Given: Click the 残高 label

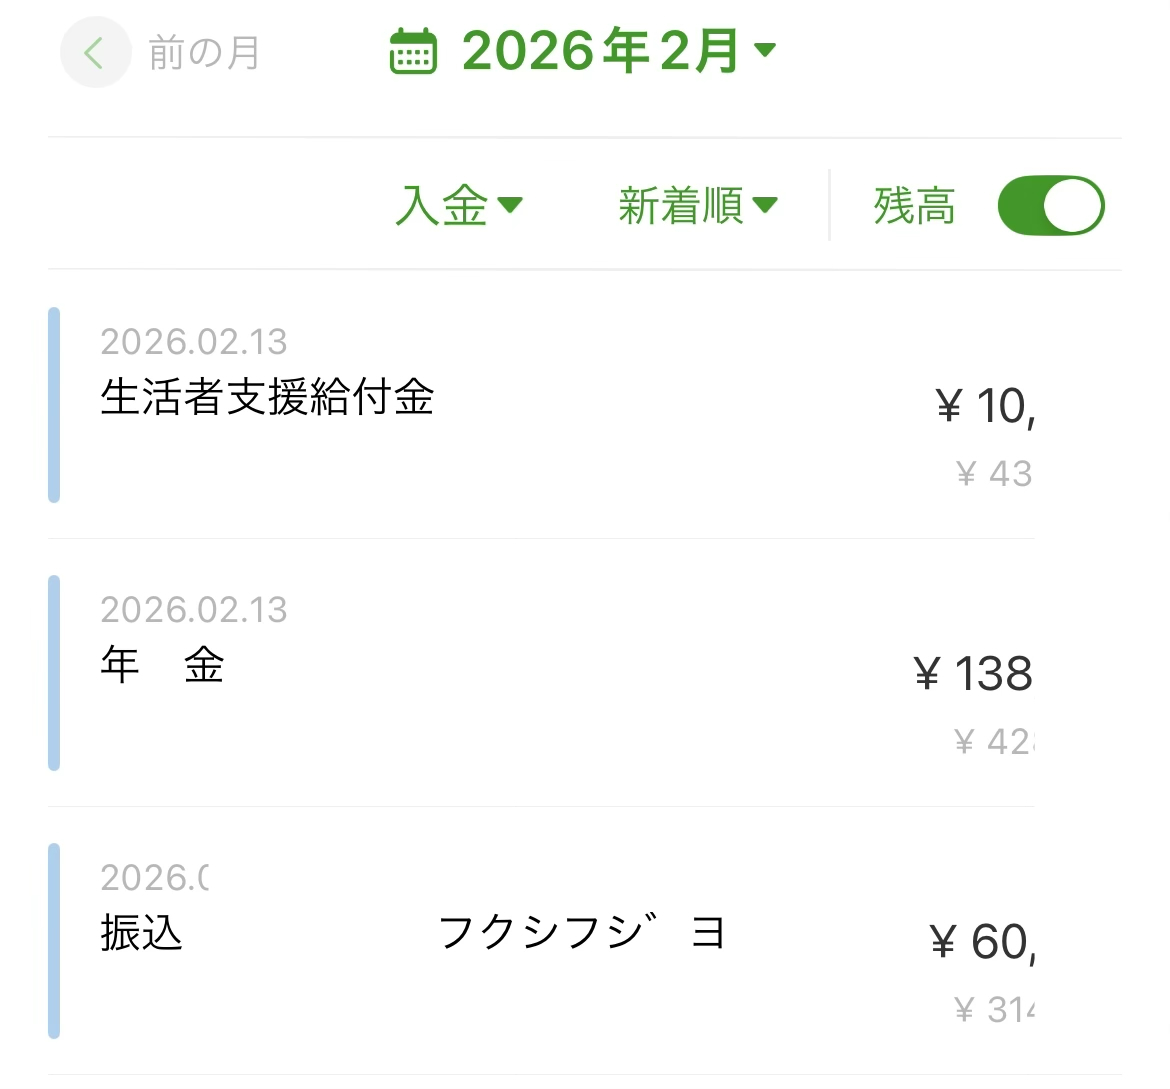Looking at the screenshot, I should 914,206.
